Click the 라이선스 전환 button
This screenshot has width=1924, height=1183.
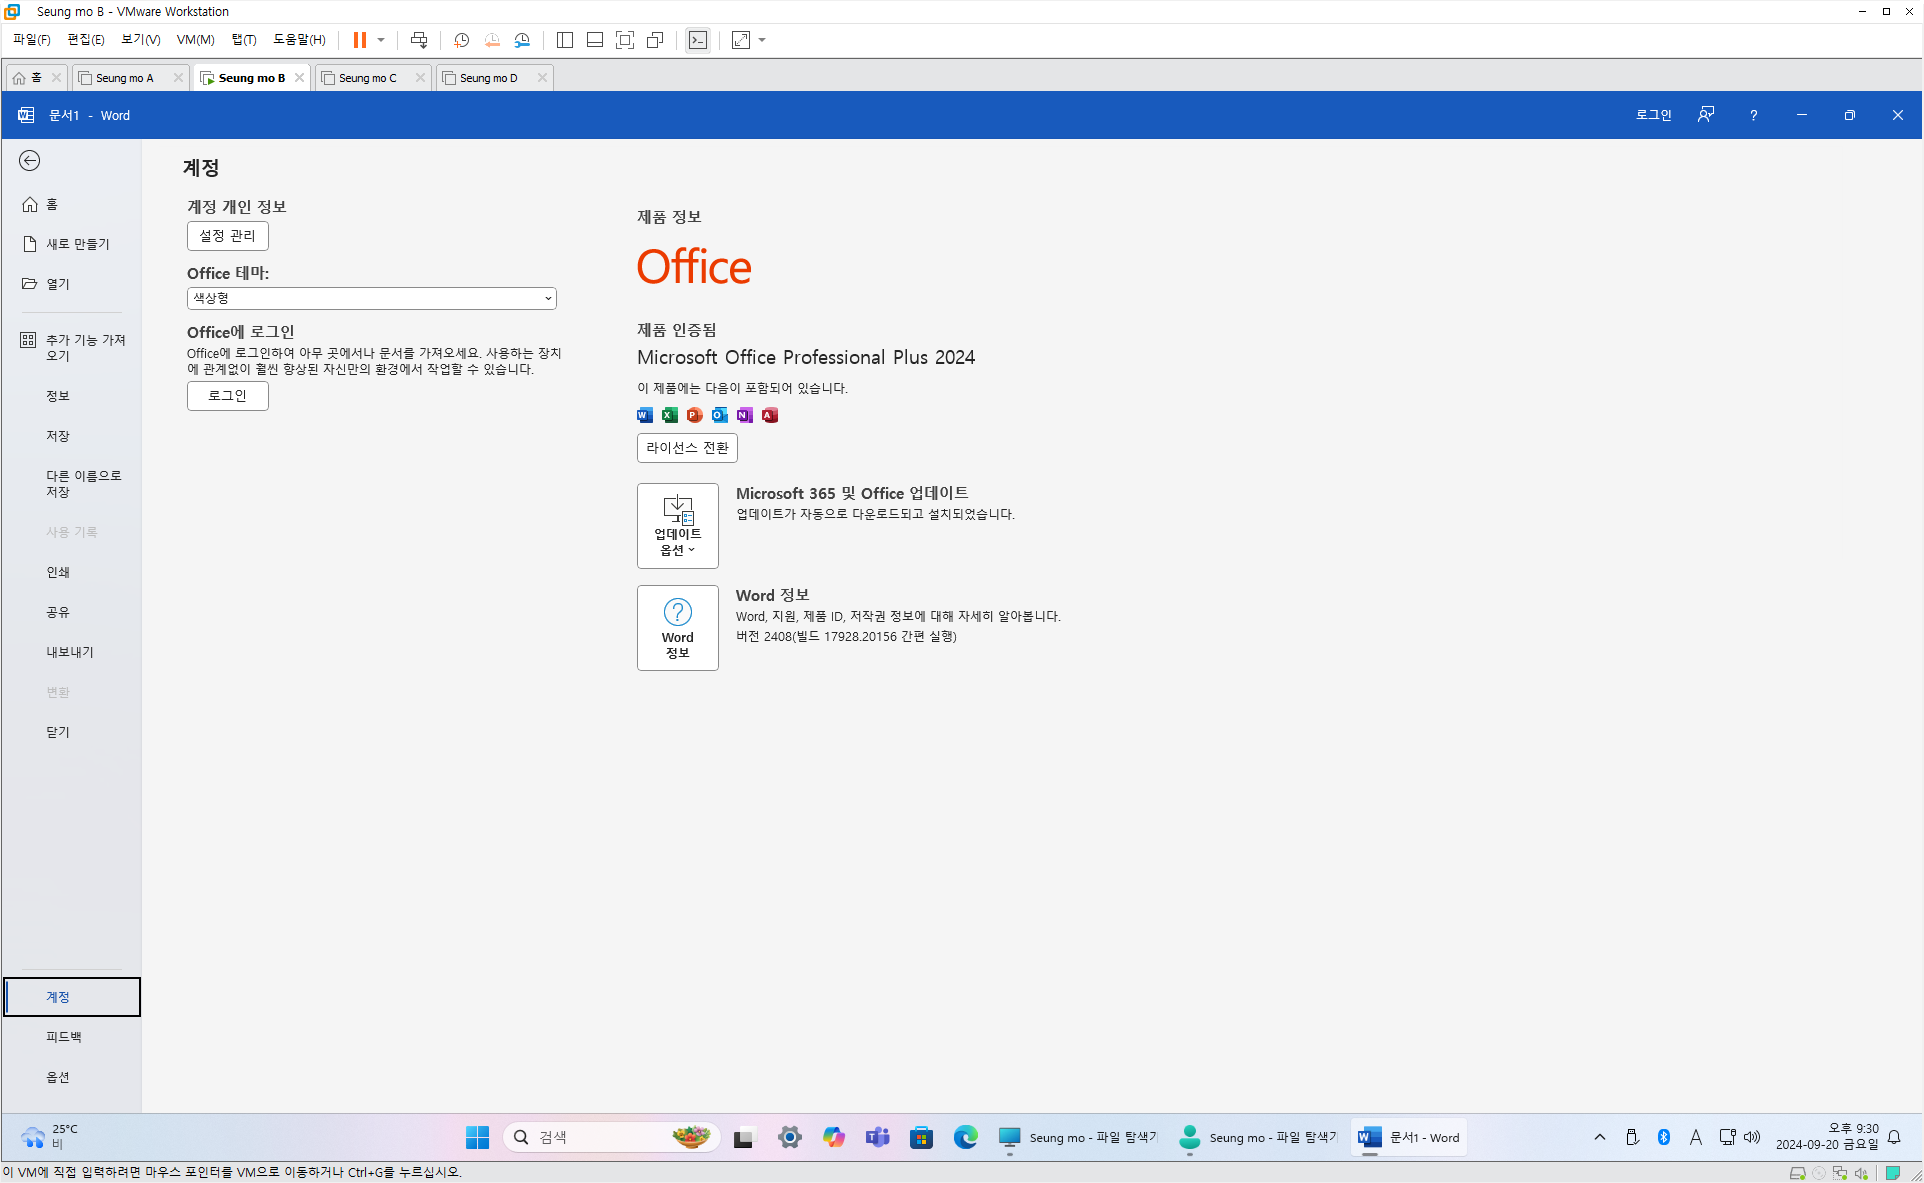[x=687, y=448]
